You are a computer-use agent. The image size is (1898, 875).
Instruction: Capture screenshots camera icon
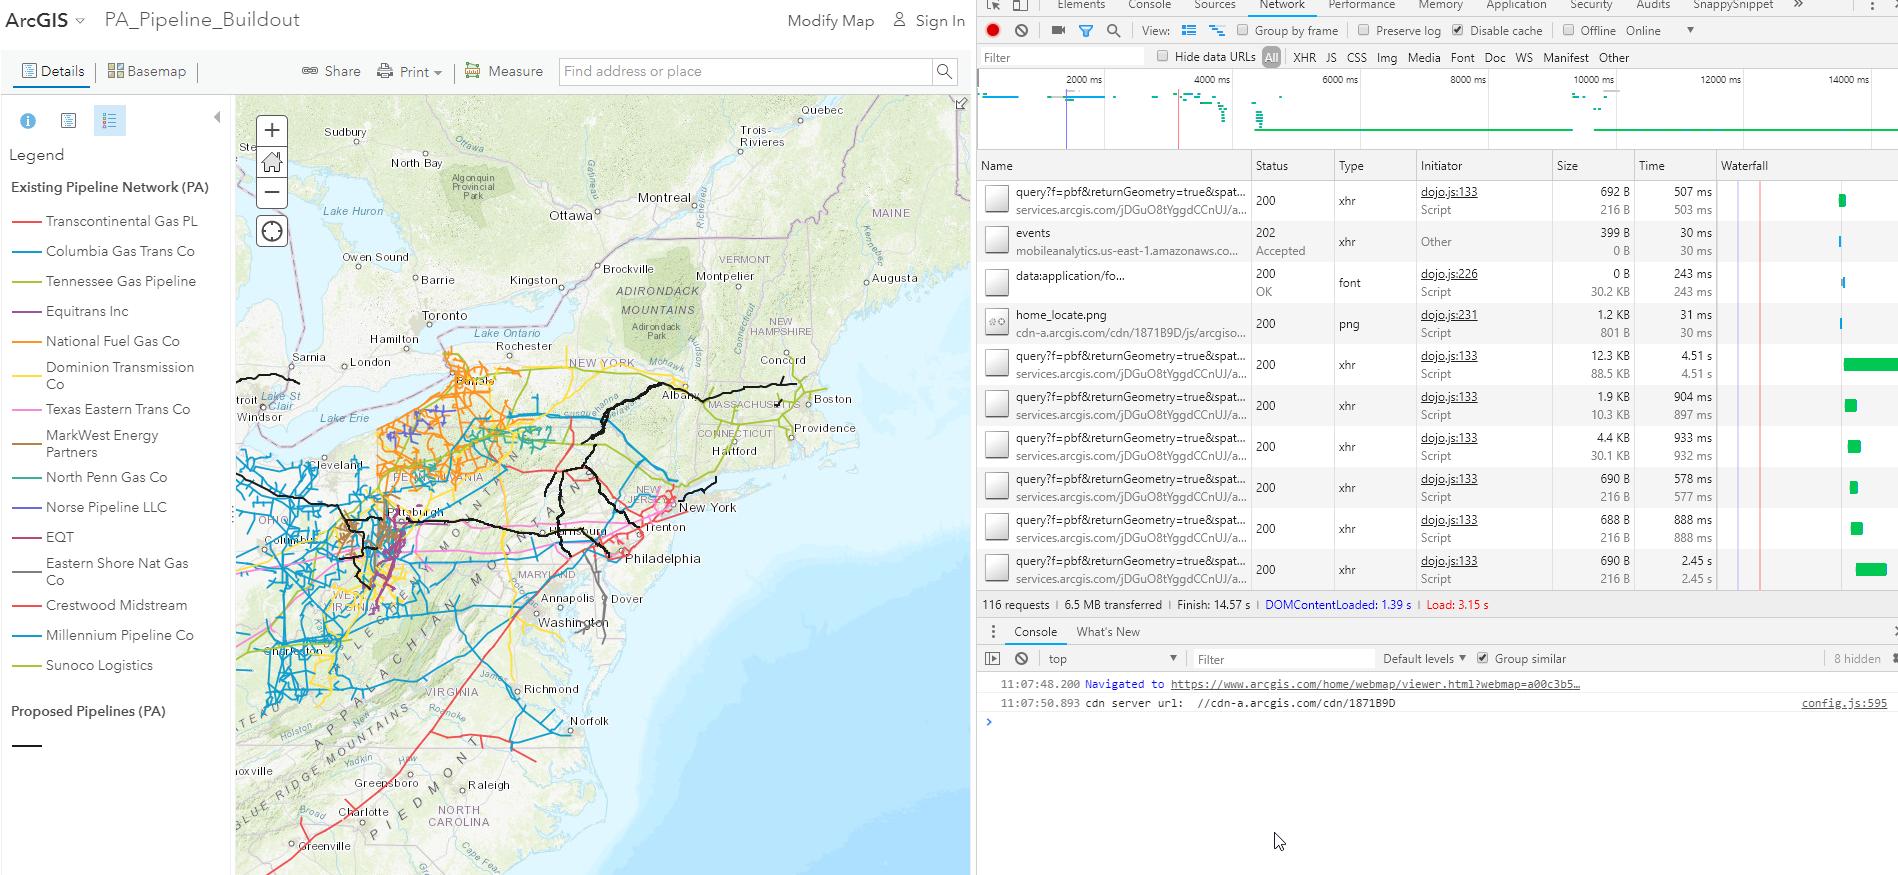coord(1058,31)
